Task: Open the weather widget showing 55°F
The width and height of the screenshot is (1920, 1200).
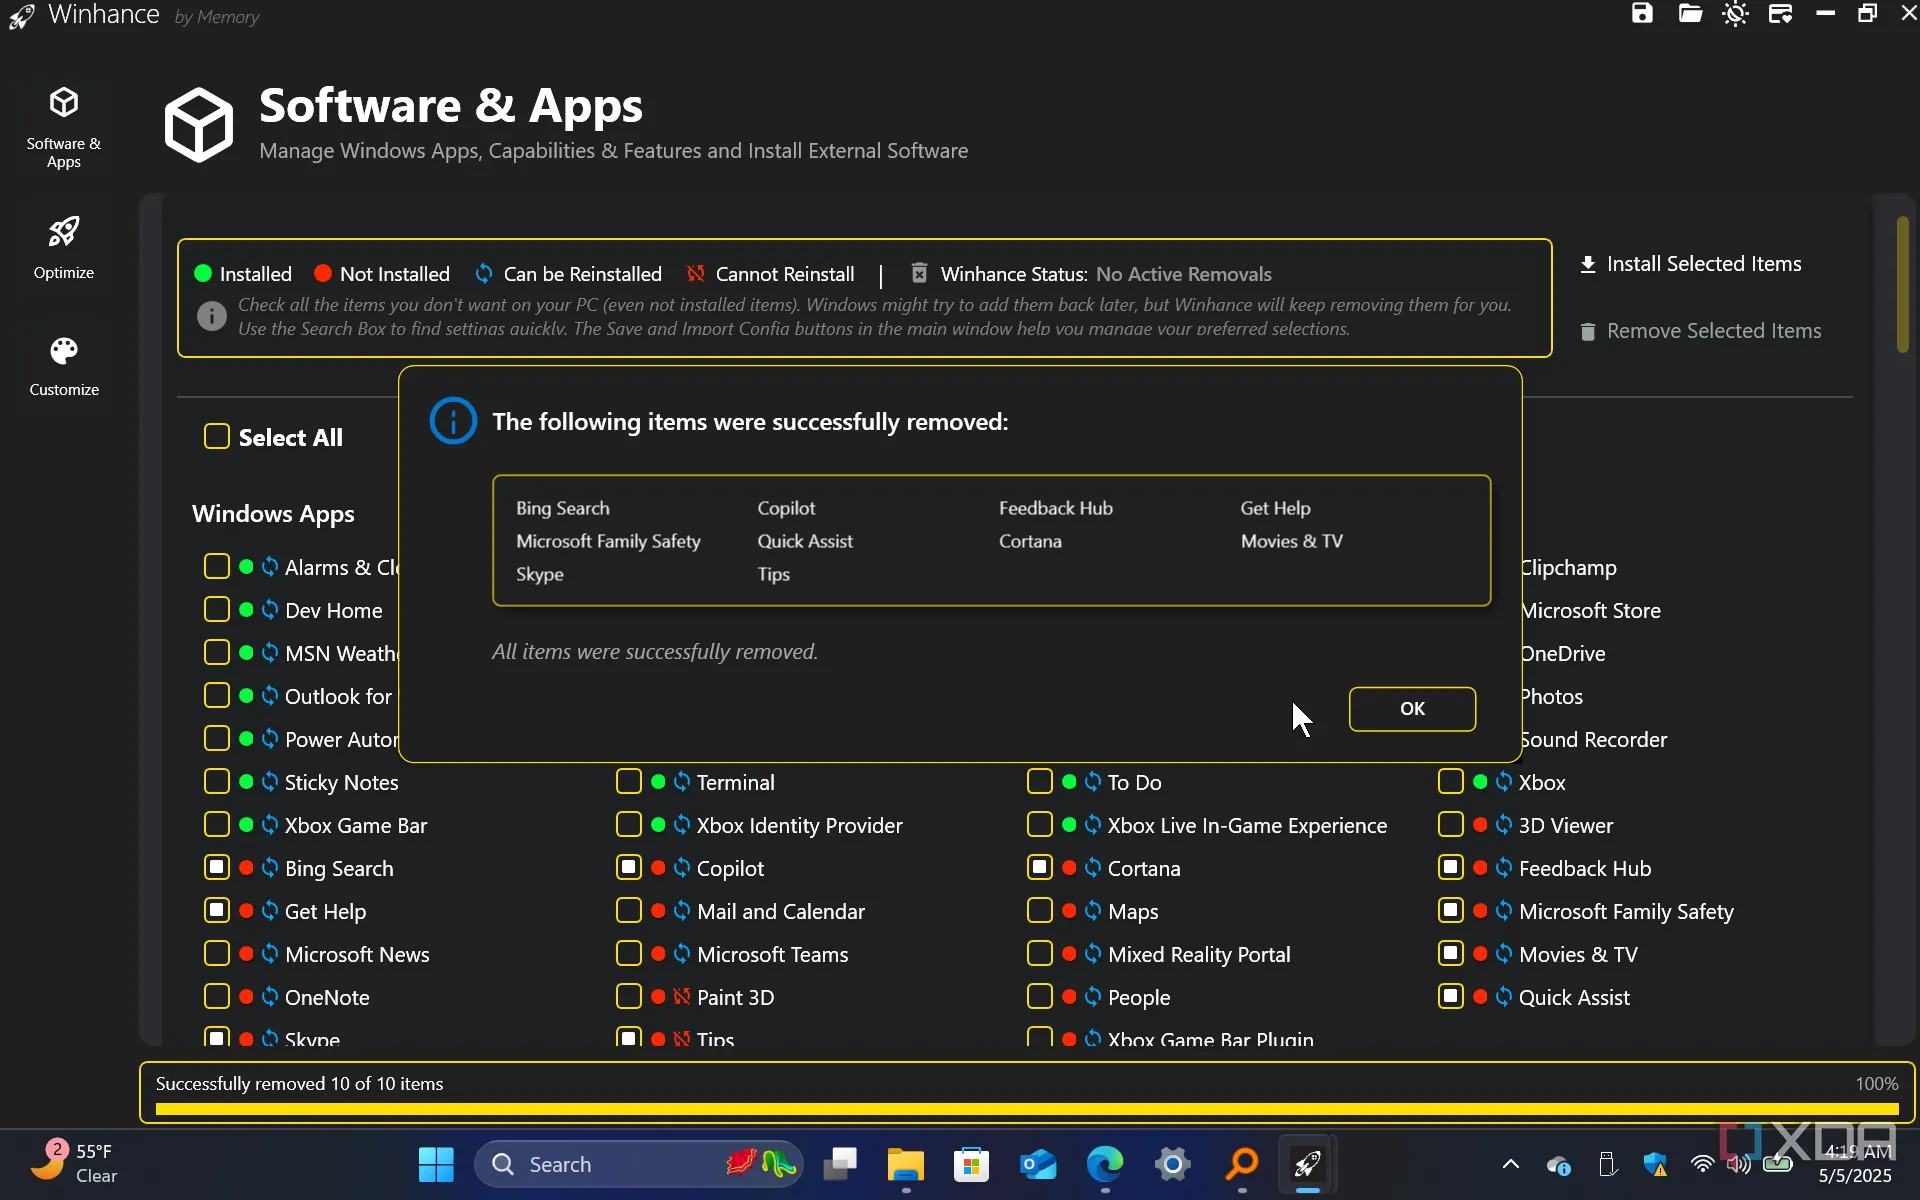Action: click(x=74, y=1164)
